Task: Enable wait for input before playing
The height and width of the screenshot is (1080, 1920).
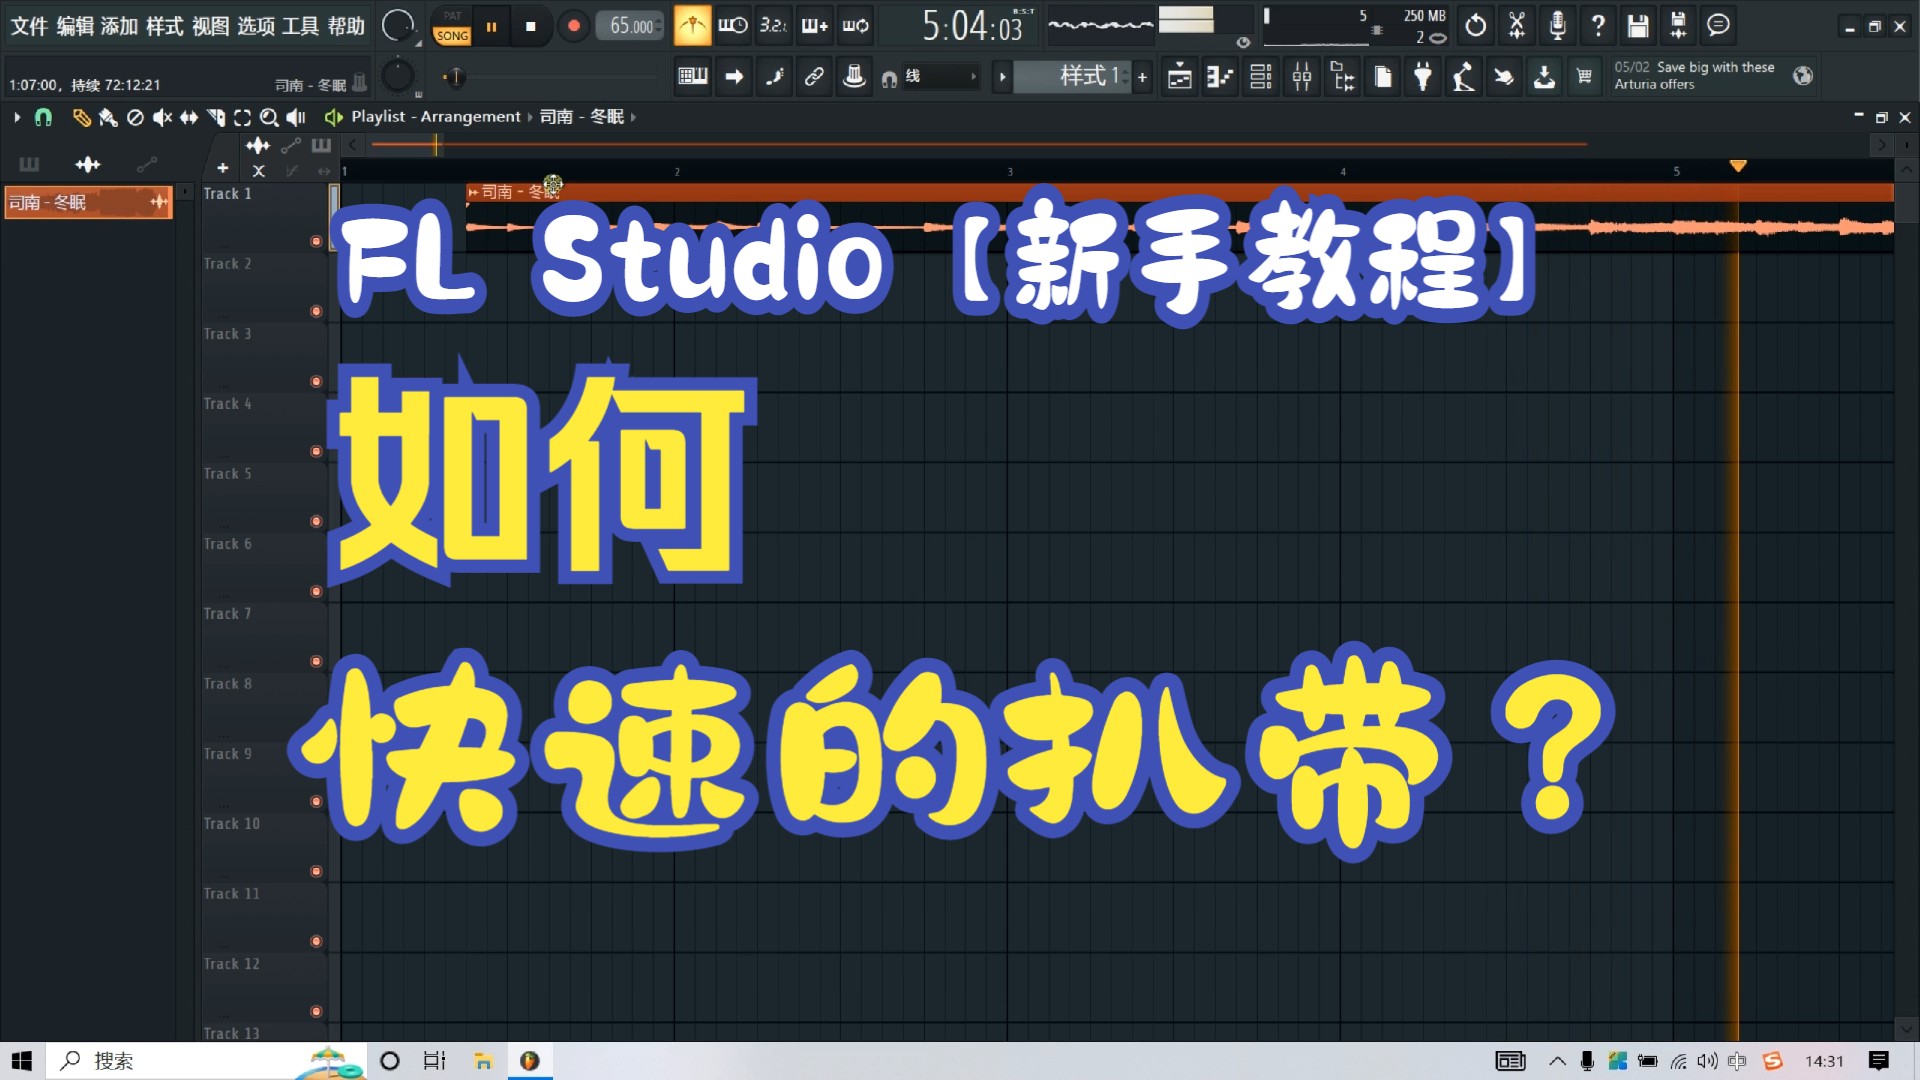Action: (x=732, y=26)
